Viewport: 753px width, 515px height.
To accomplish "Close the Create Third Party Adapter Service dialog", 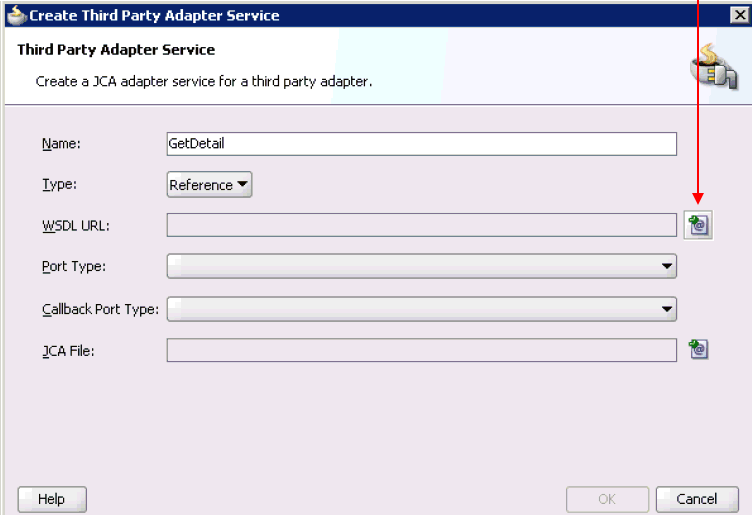I will point(740,15).
